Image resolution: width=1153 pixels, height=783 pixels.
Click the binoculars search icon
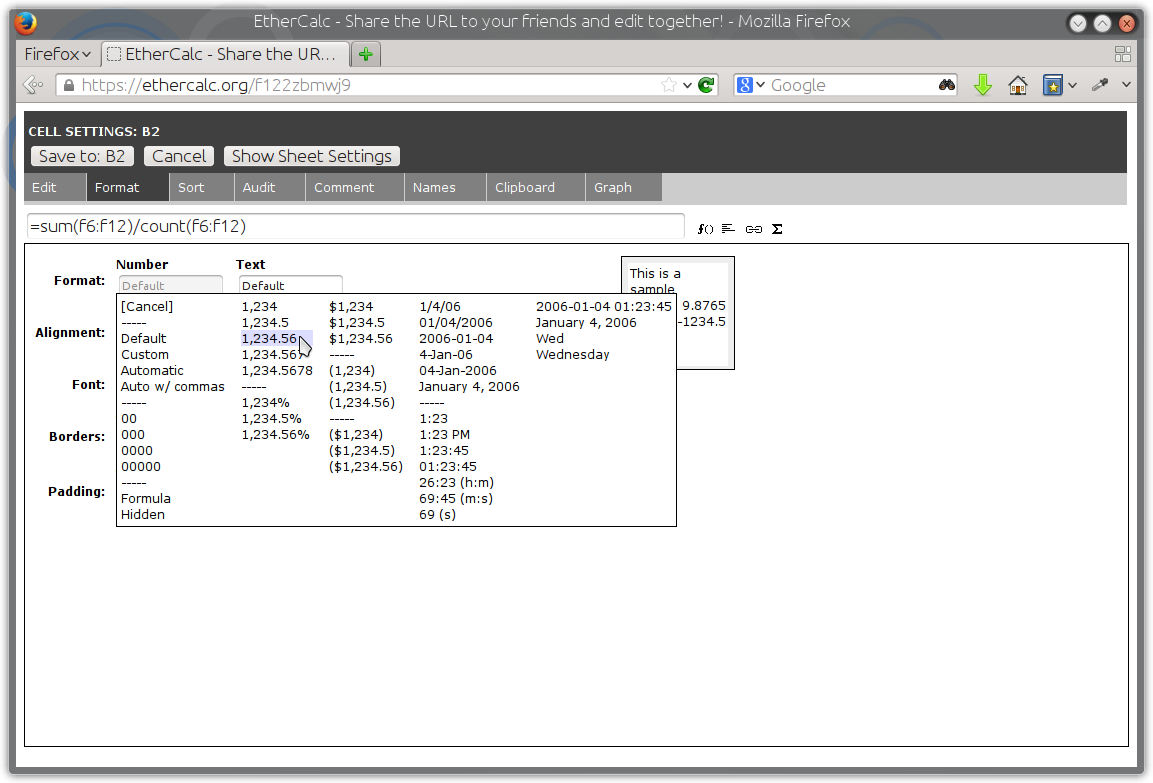pos(947,85)
